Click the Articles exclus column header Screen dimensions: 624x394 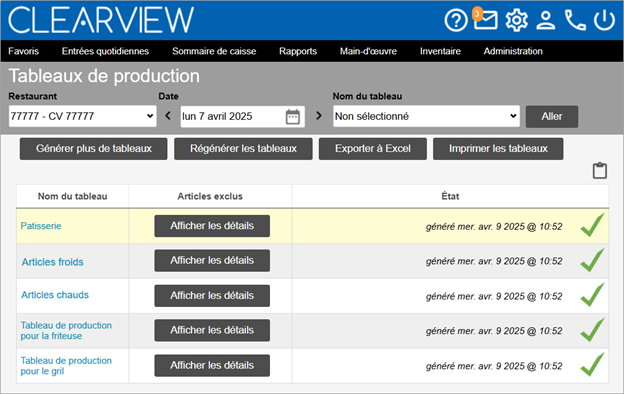pyautogui.click(x=210, y=196)
